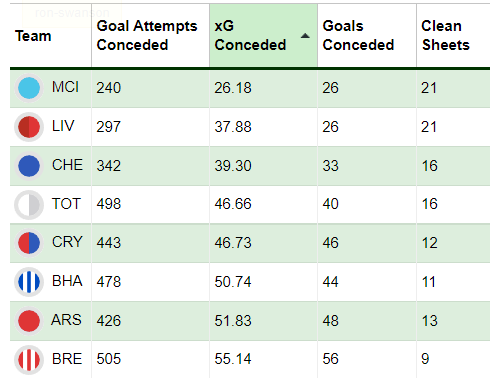Screen dimensions: 494x383
Task: Click the CHE blue team badge
Action: (x=29, y=166)
